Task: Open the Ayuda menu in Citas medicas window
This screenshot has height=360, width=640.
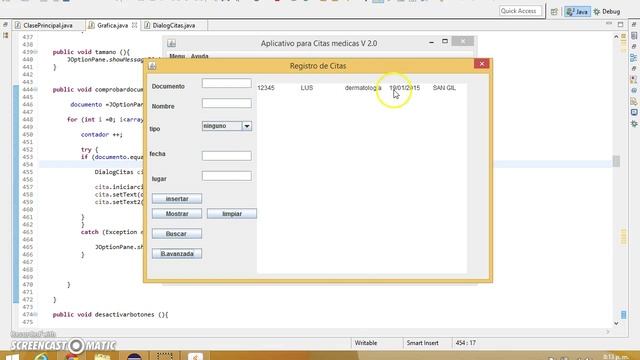Action: (200, 56)
